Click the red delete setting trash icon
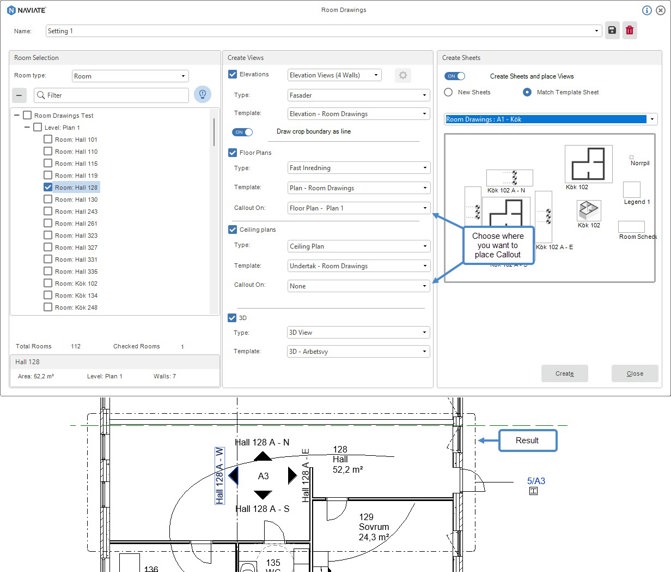 point(629,31)
